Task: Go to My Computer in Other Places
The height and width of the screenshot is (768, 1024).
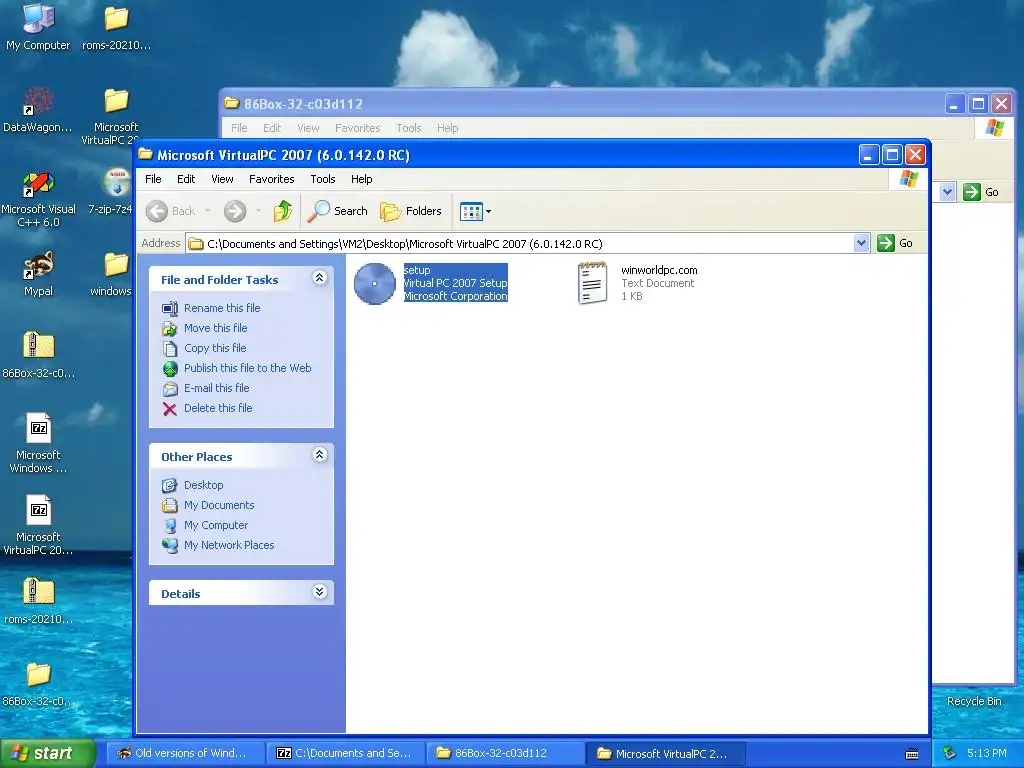Action: (x=216, y=525)
